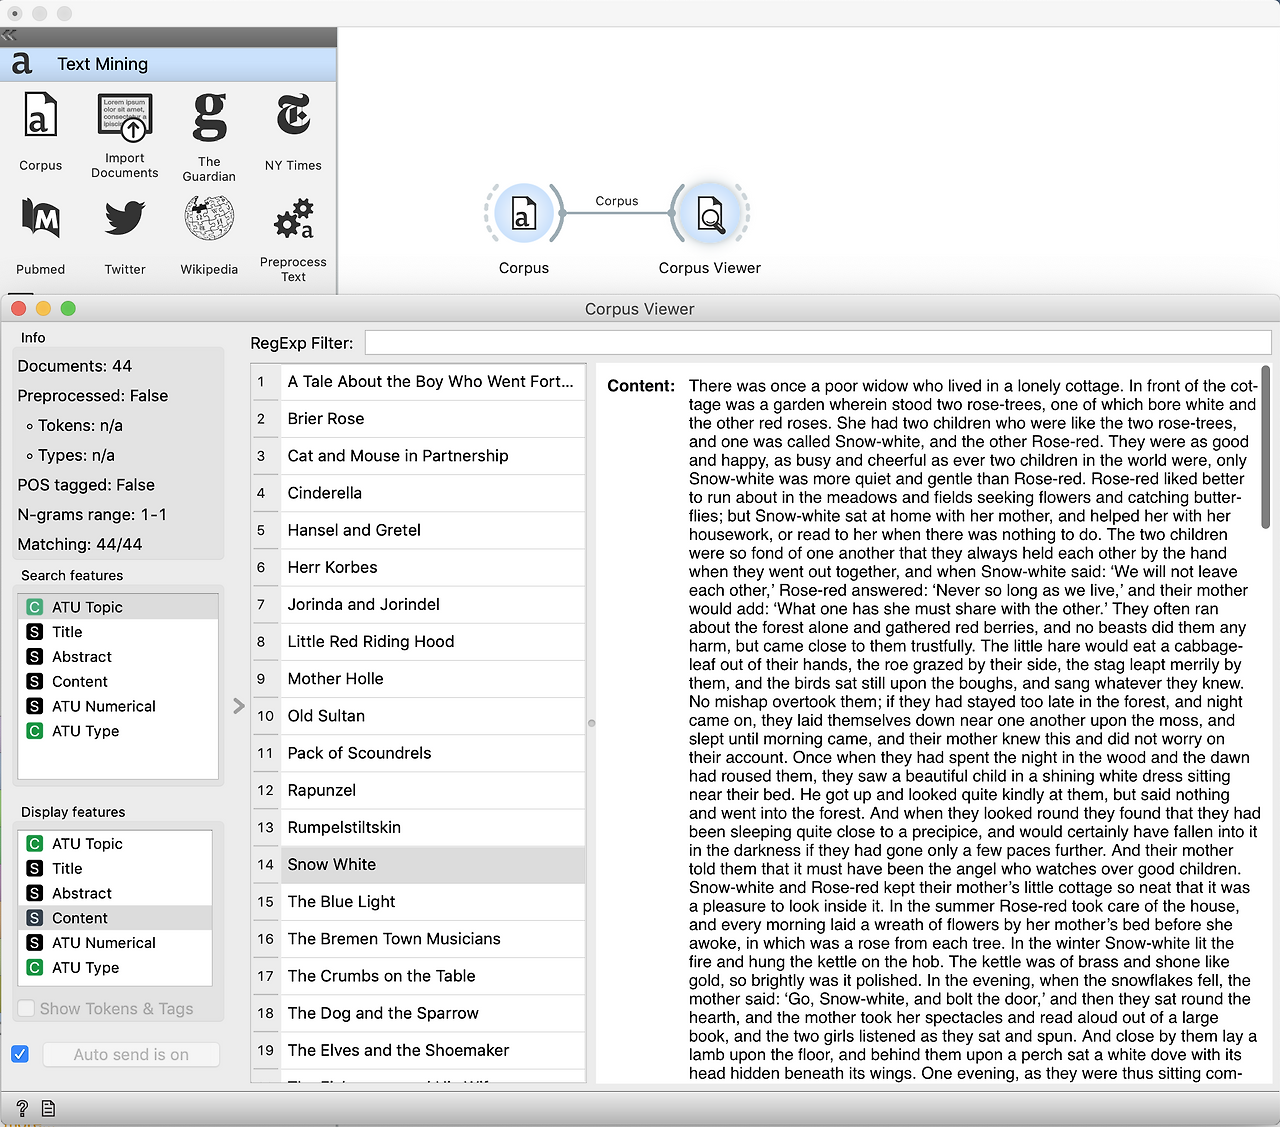Collapse the toolbox with the double-arrow icon
Image resolution: width=1280 pixels, height=1127 pixels.
coord(9,36)
